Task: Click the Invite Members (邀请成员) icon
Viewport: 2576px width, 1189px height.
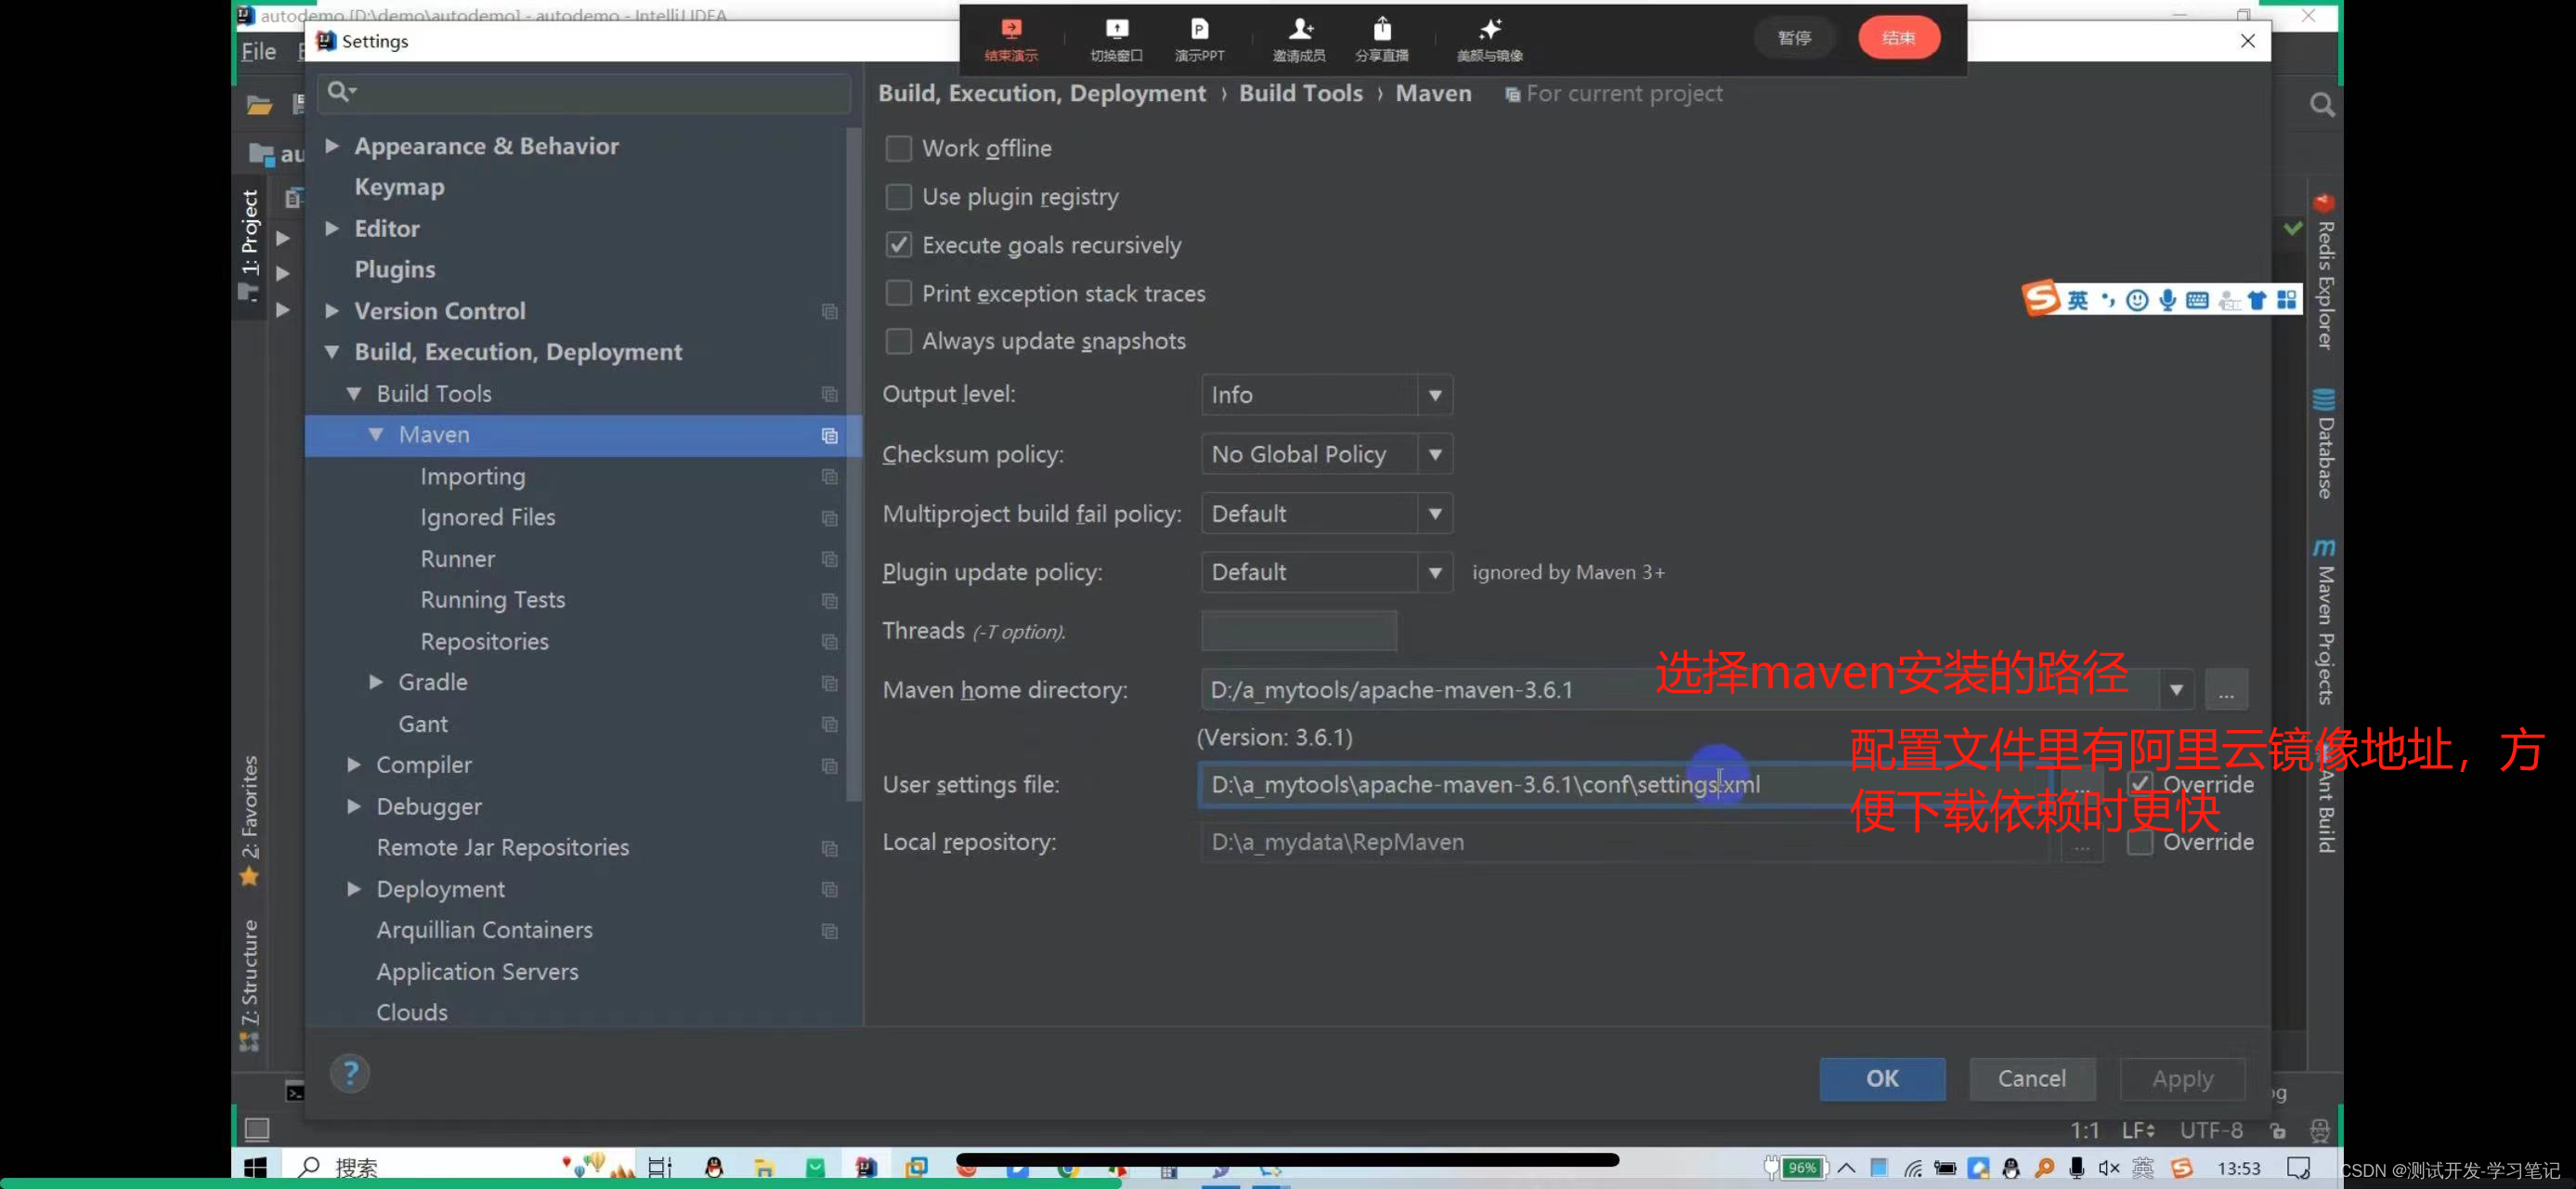Action: 1299,38
